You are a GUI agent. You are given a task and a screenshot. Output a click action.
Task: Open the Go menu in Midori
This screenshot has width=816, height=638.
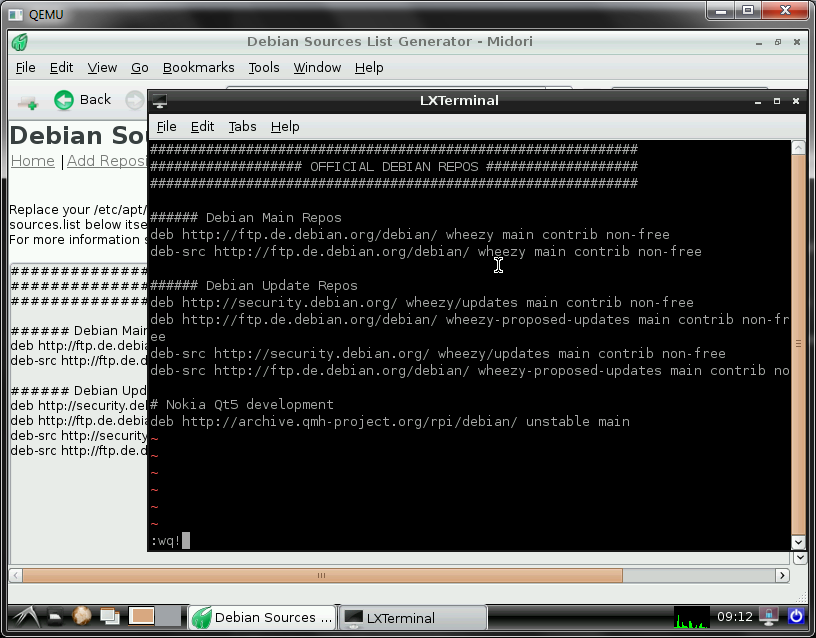139,68
